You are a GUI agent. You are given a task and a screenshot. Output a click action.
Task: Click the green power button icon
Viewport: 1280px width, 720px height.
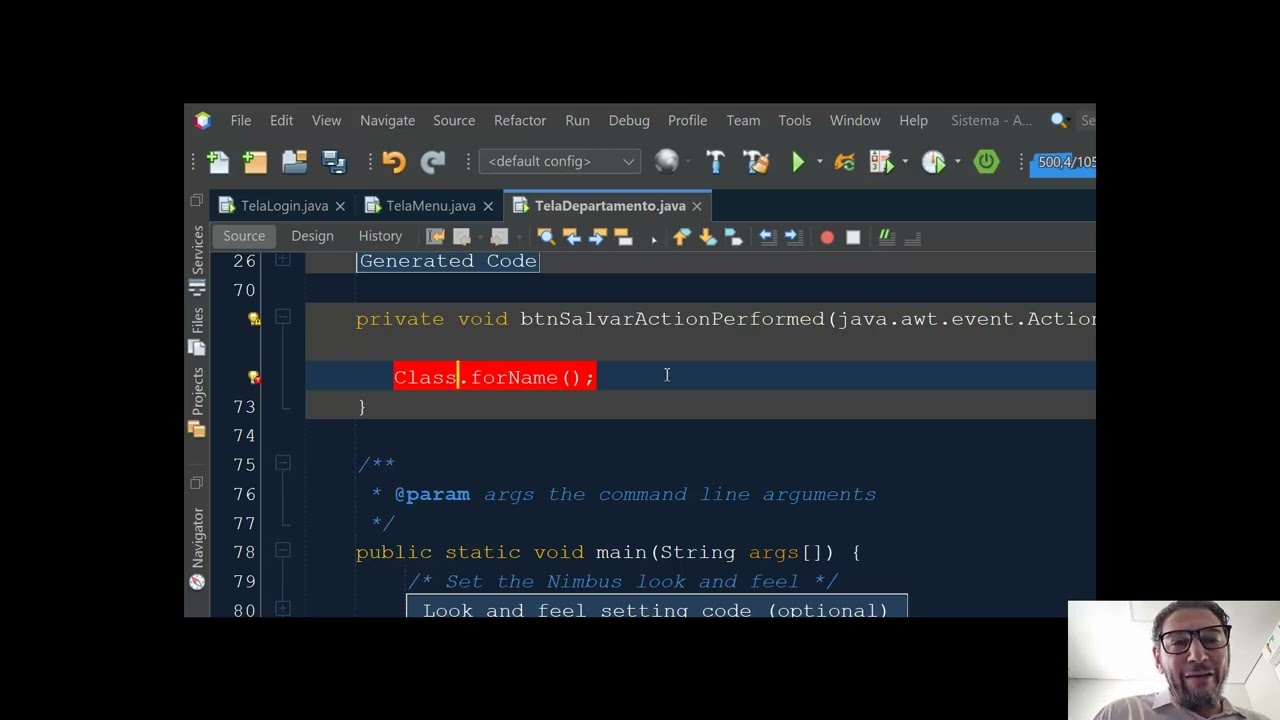(x=986, y=161)
